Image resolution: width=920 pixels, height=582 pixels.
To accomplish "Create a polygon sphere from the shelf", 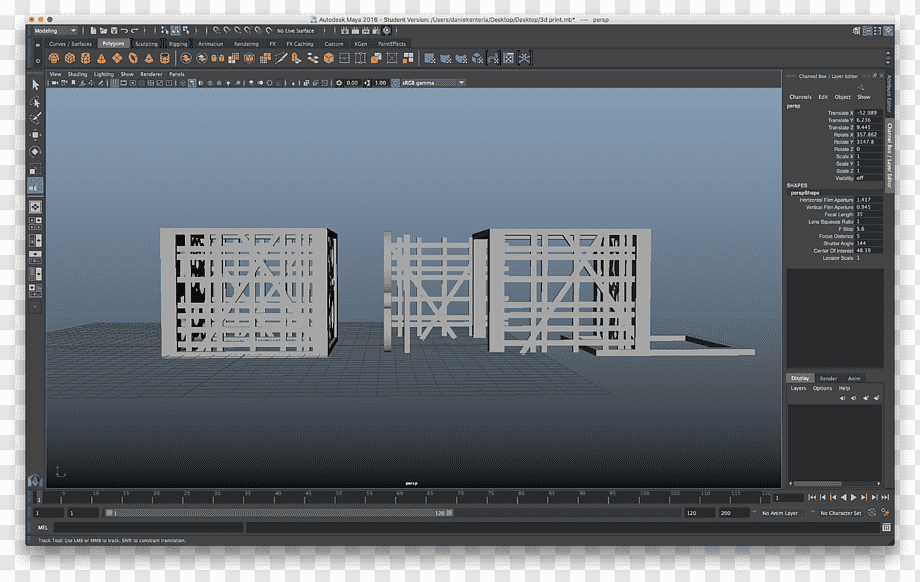I will coord(54,58).
